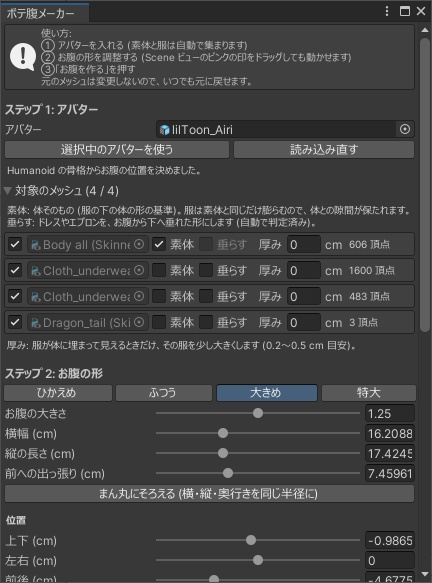Click the お腹の大きさ slider handle
Viewport: 432px width, 583px height.
click(x=258, y=413)
